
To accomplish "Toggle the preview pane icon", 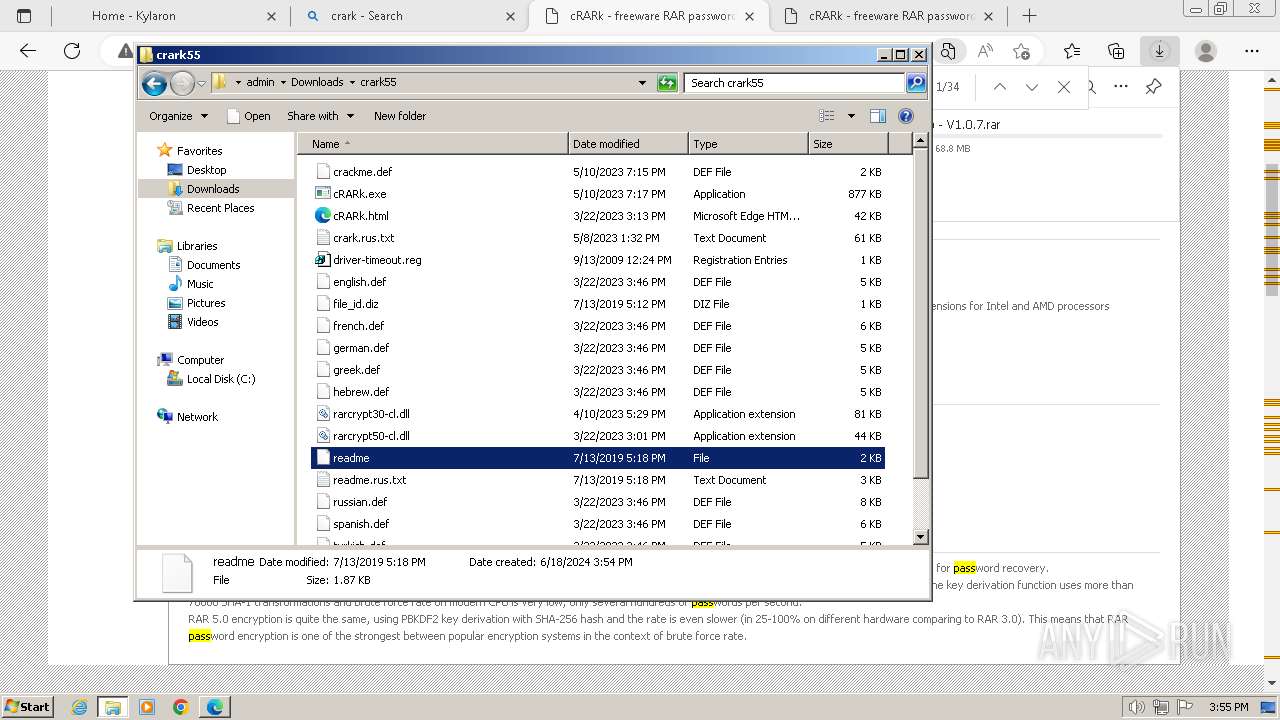I will pyautogui.click(x=878, y=116).
